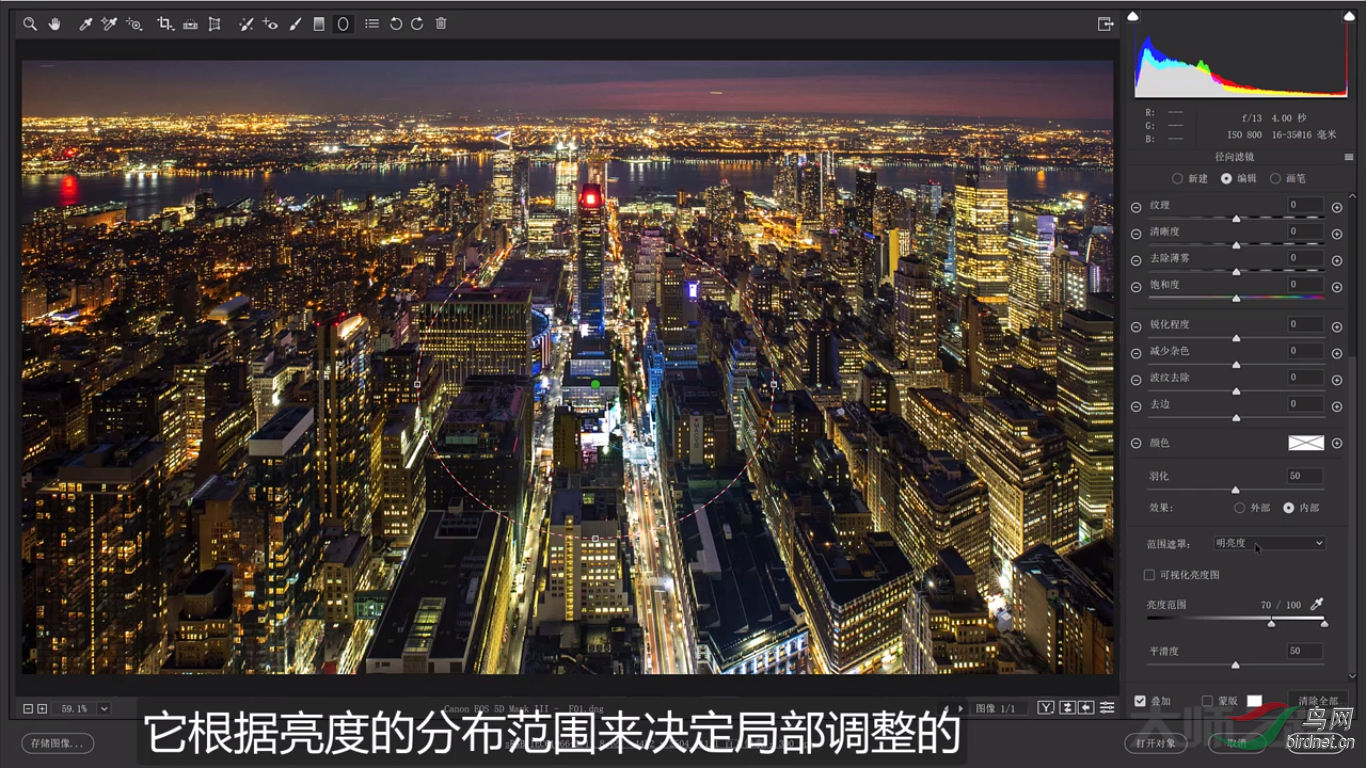The image size is (1366, 768).
Task: Click the plus icon beside 纹理
Action: 1337,207
